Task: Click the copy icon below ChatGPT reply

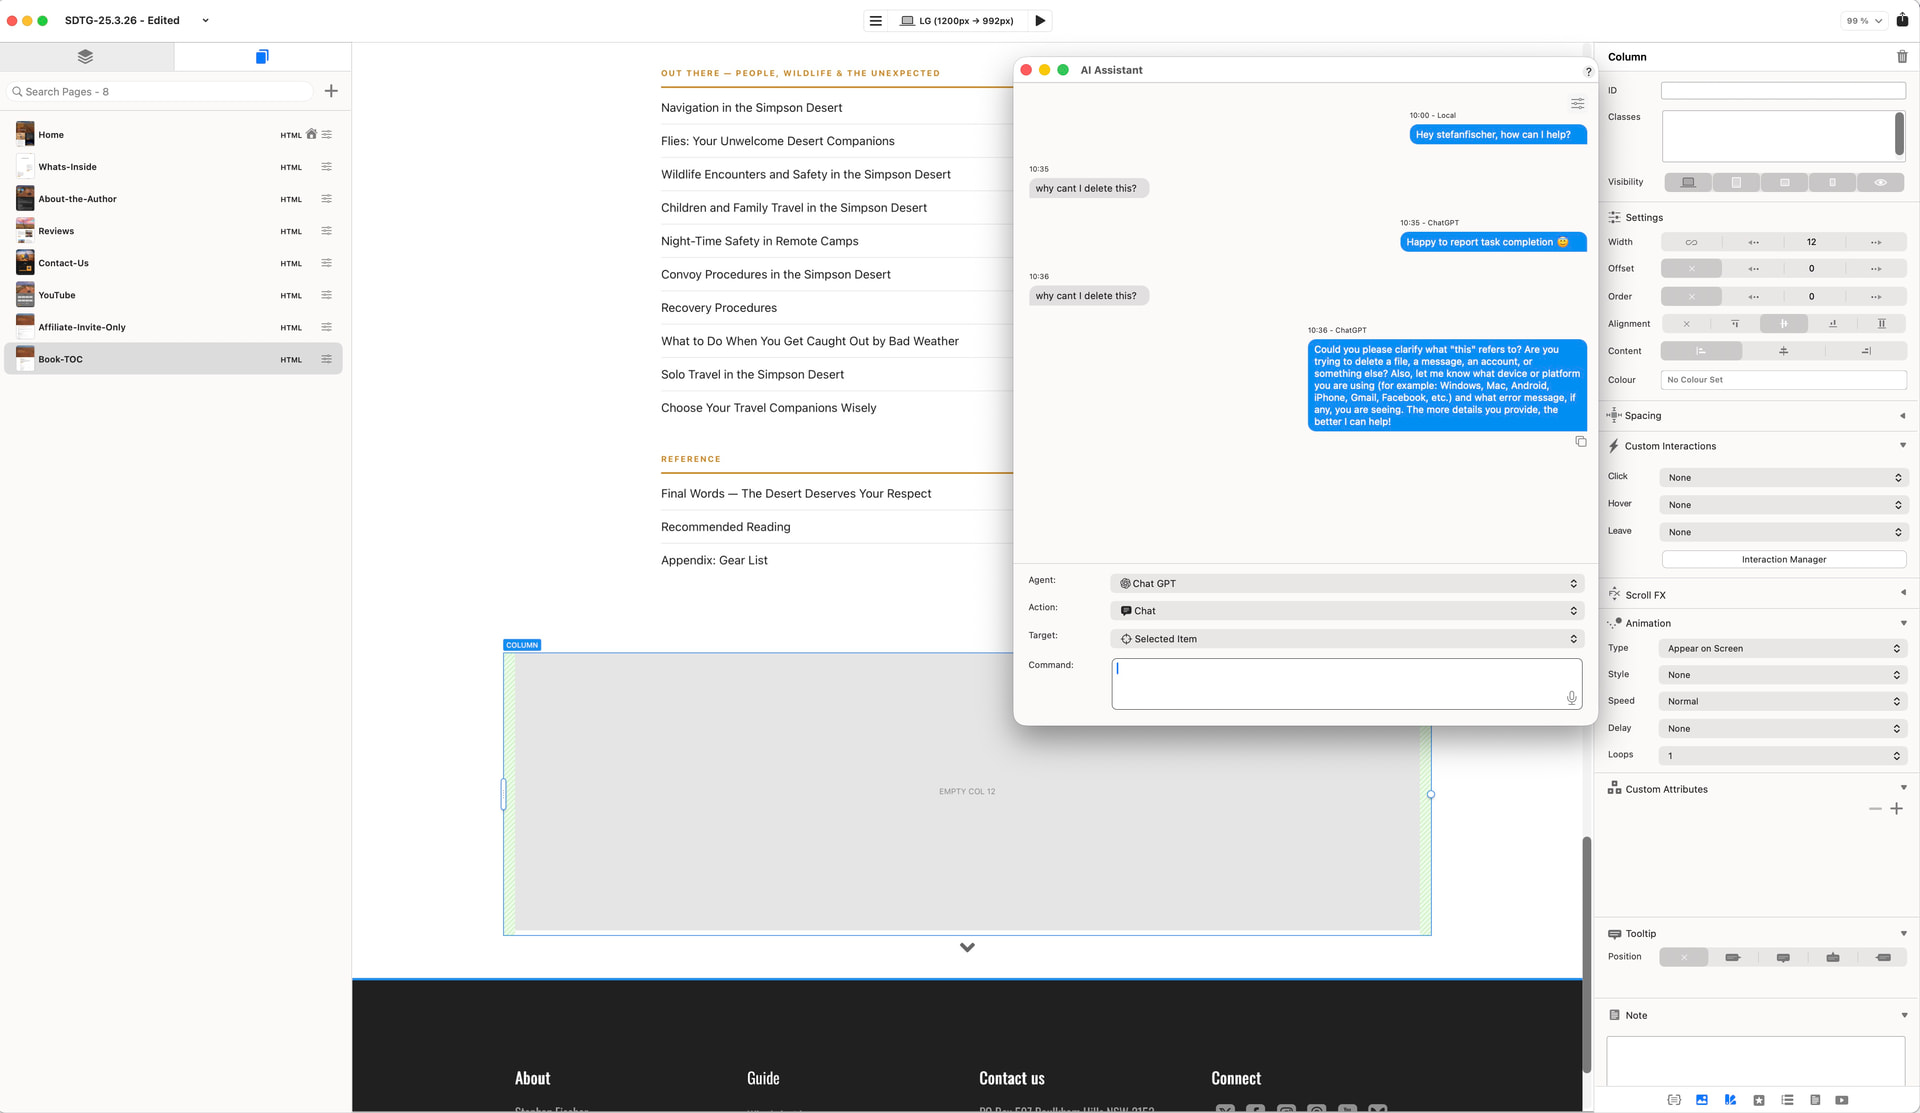Action: (x=1581, y=442)
